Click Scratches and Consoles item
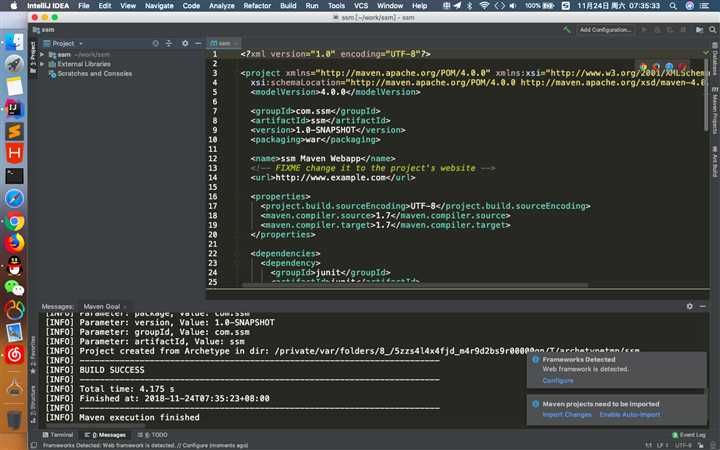The width and height of the screenshot is (720, 450). point(95,73)
